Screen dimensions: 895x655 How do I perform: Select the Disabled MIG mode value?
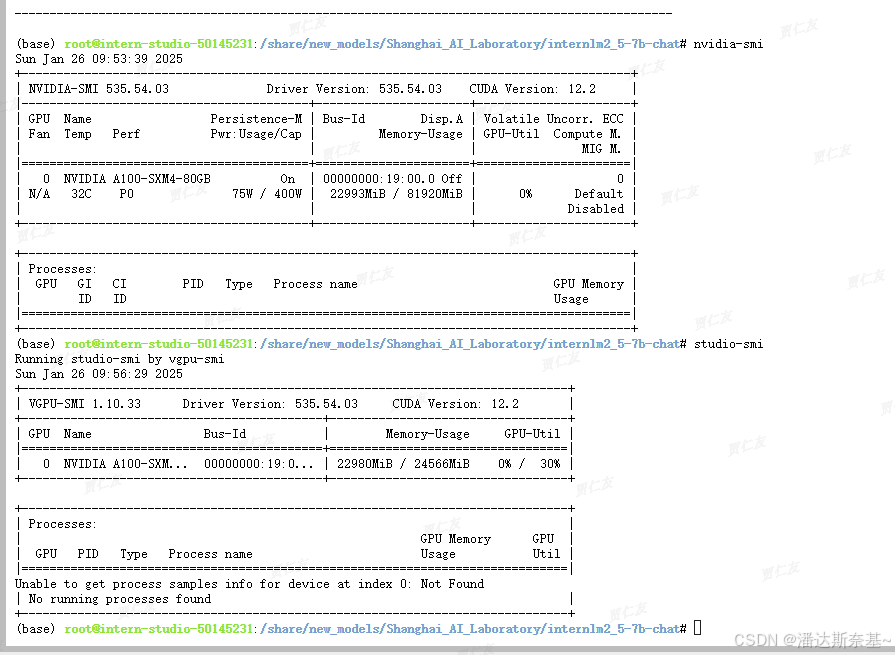(595, 209)
